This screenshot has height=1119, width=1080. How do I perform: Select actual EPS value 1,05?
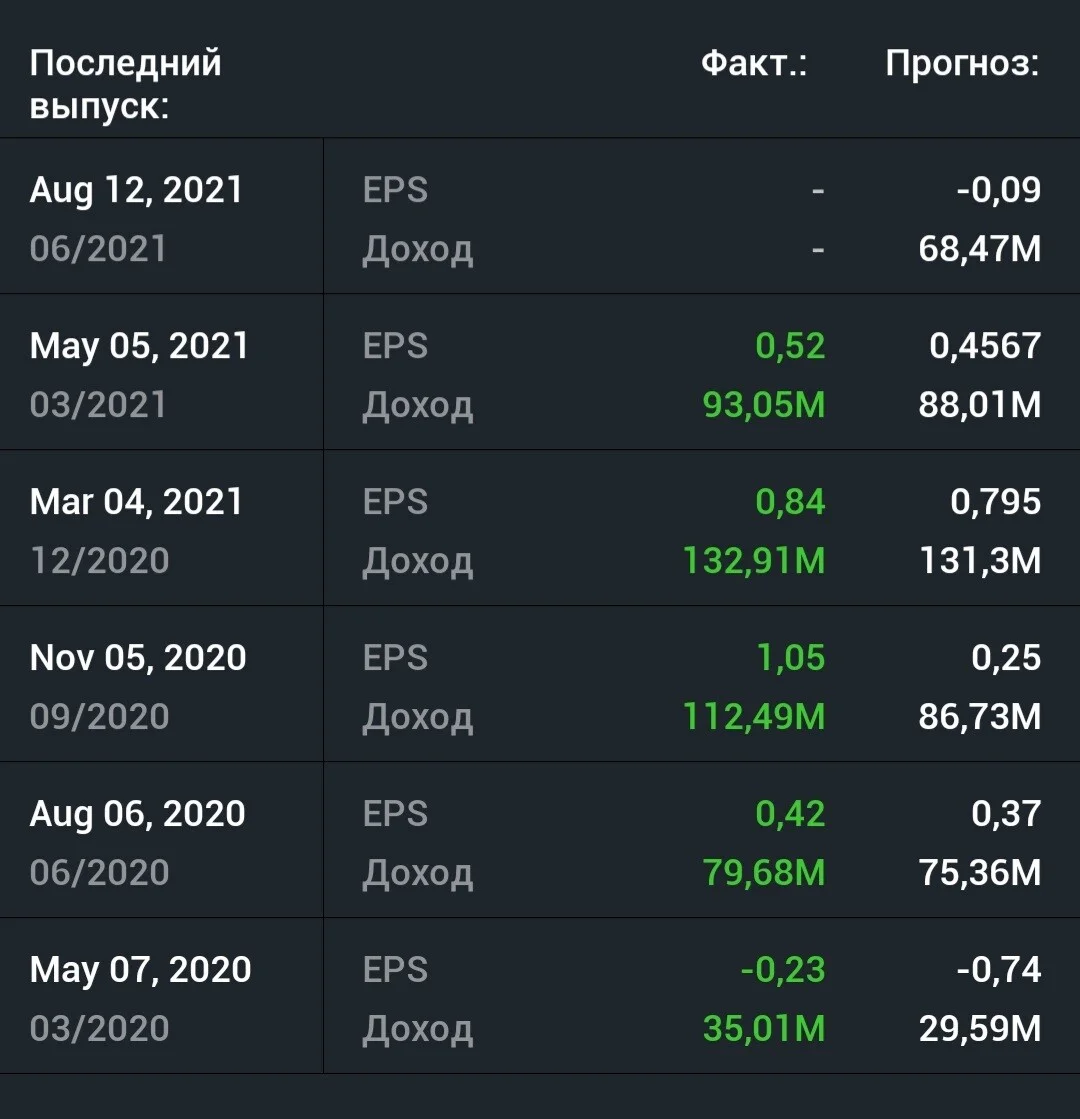click(x=791, y=658)
